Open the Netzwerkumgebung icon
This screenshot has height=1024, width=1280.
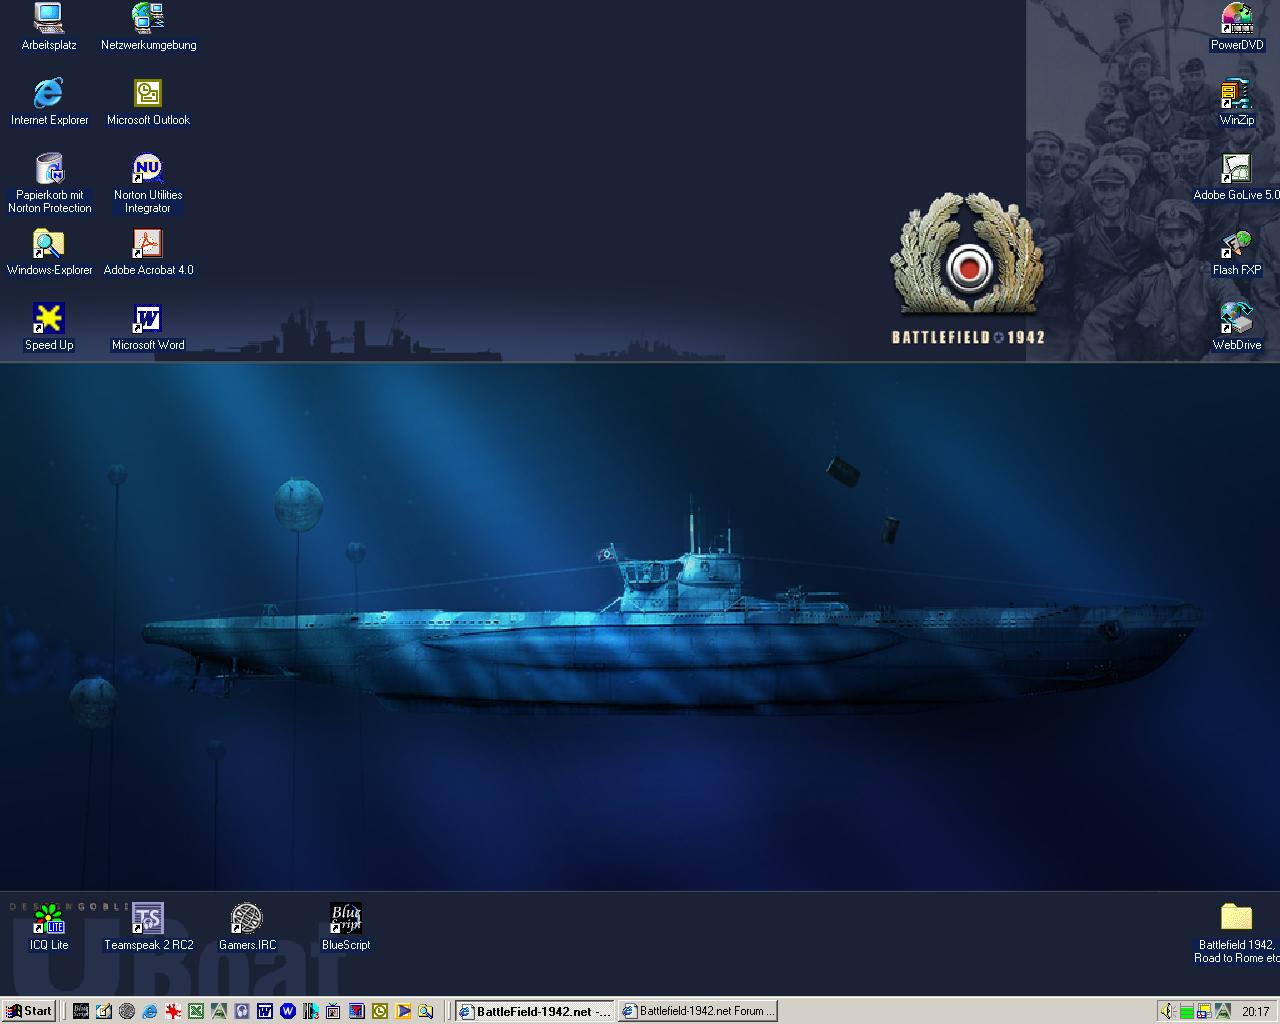point(148,27)
